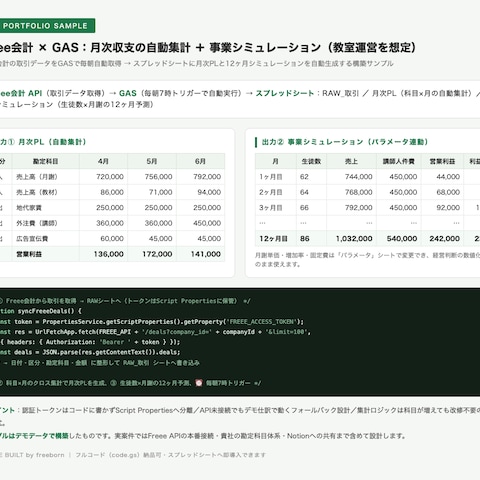Select the 4月 column header in PL table

point(103,161)
